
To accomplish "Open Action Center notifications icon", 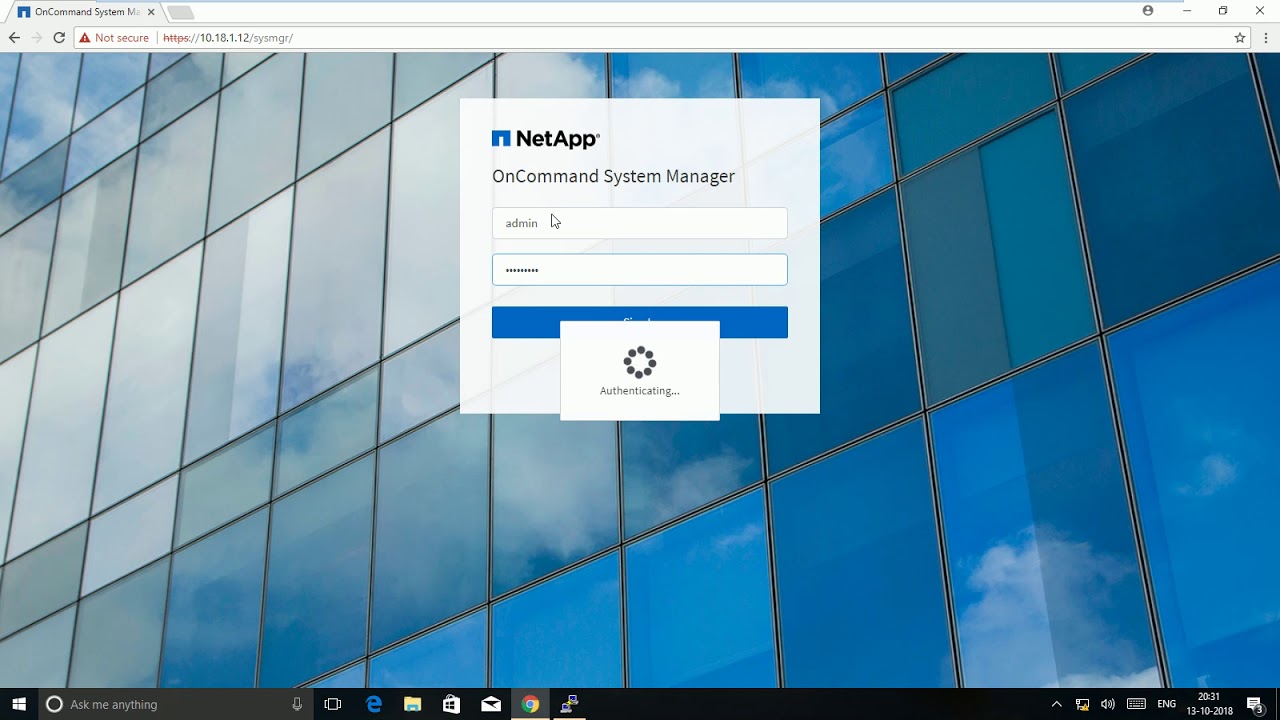I will tap(1255, 704).
